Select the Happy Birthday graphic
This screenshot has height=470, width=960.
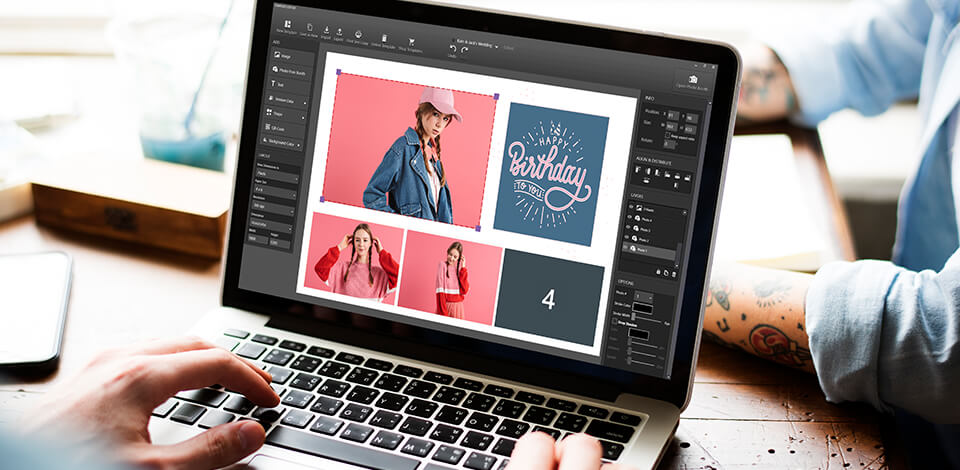point(550,174)
